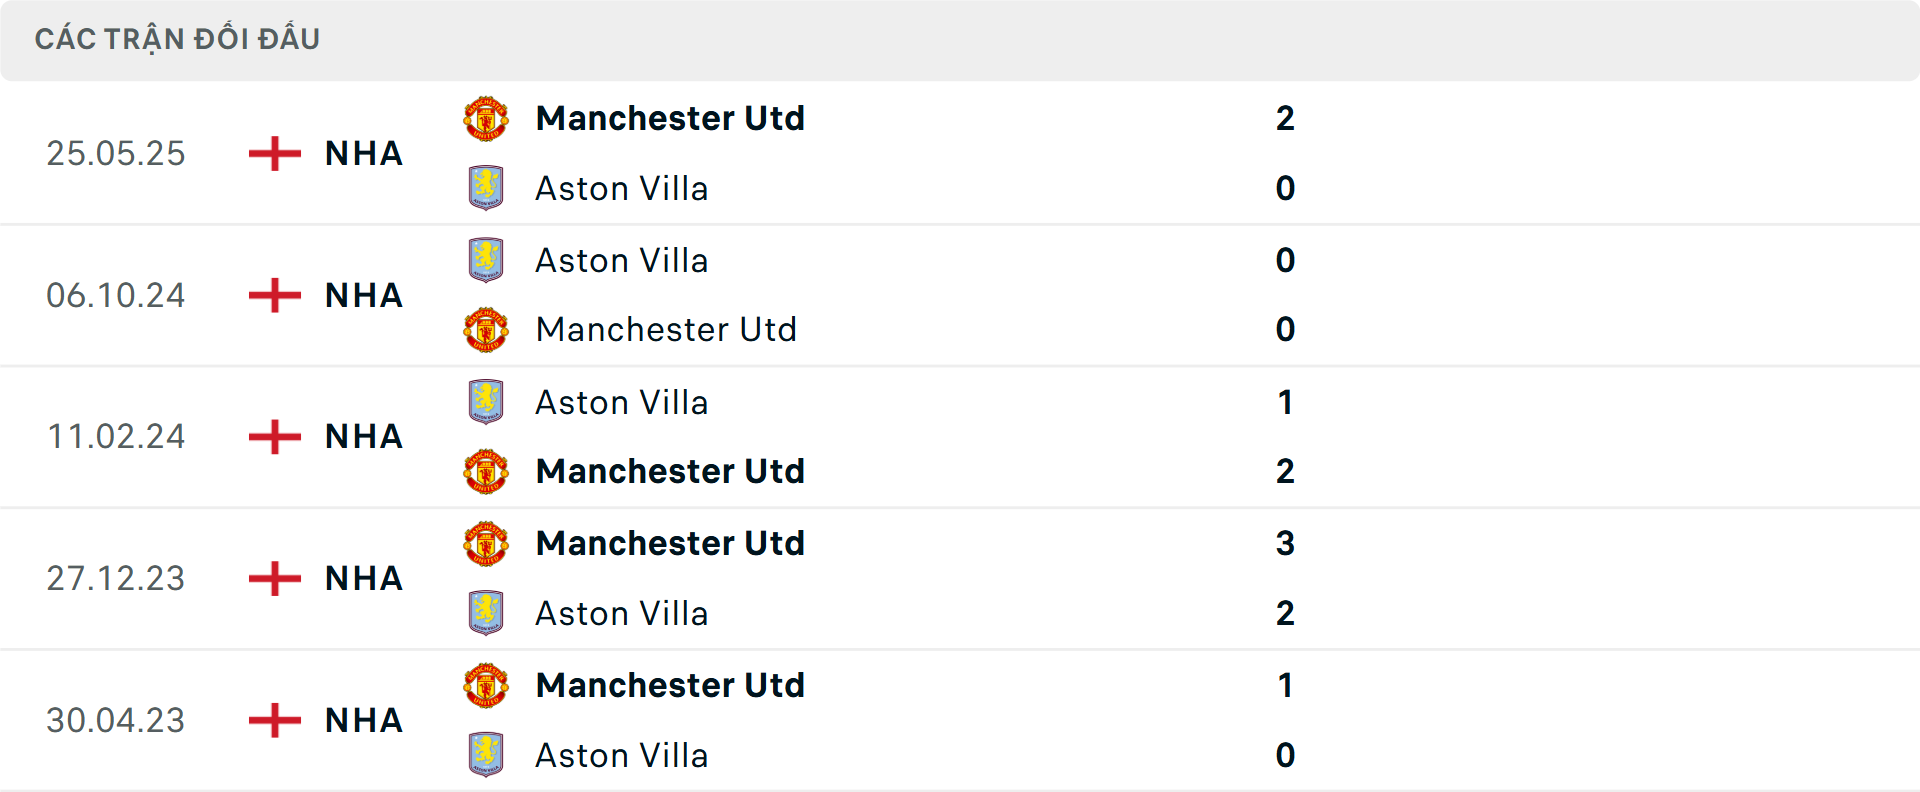The width and height of the screenshot is (1920, 792).
Task: Expand the CÁC TRẬN ĐỐI ĐẤU section header
Action: (178, 39)
